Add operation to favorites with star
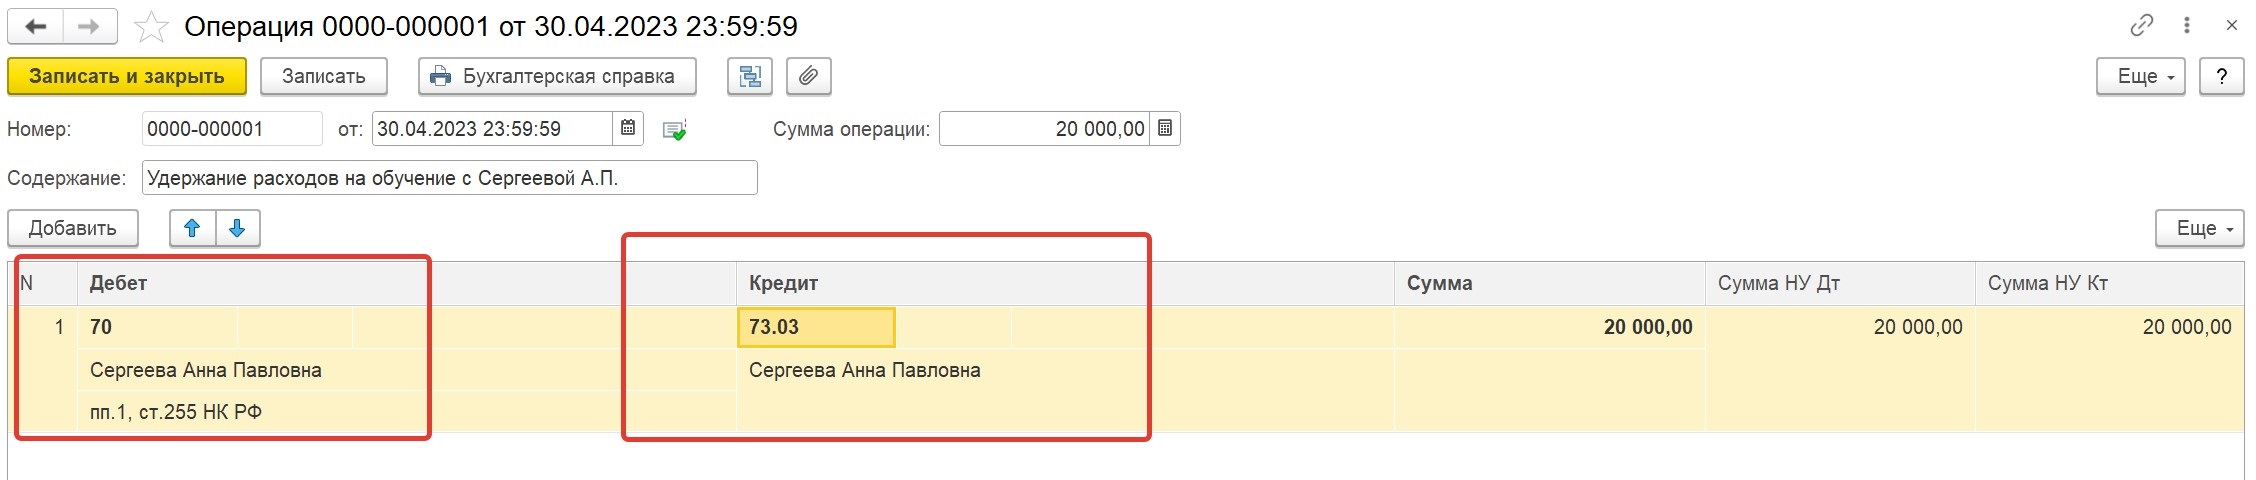The height and width of the screenshot is (480, 2256). click(x=151, y=27)
